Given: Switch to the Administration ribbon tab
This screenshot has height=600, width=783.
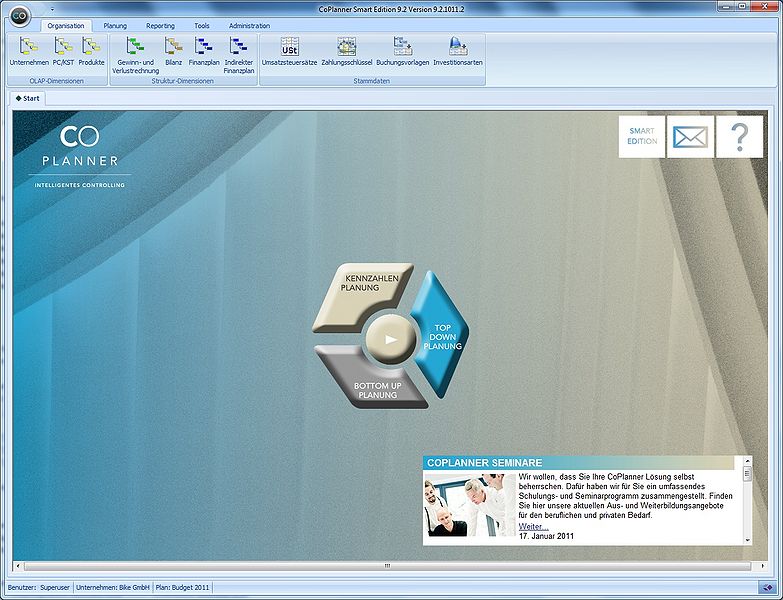Looking at the screenshot, I should (249, 26).
